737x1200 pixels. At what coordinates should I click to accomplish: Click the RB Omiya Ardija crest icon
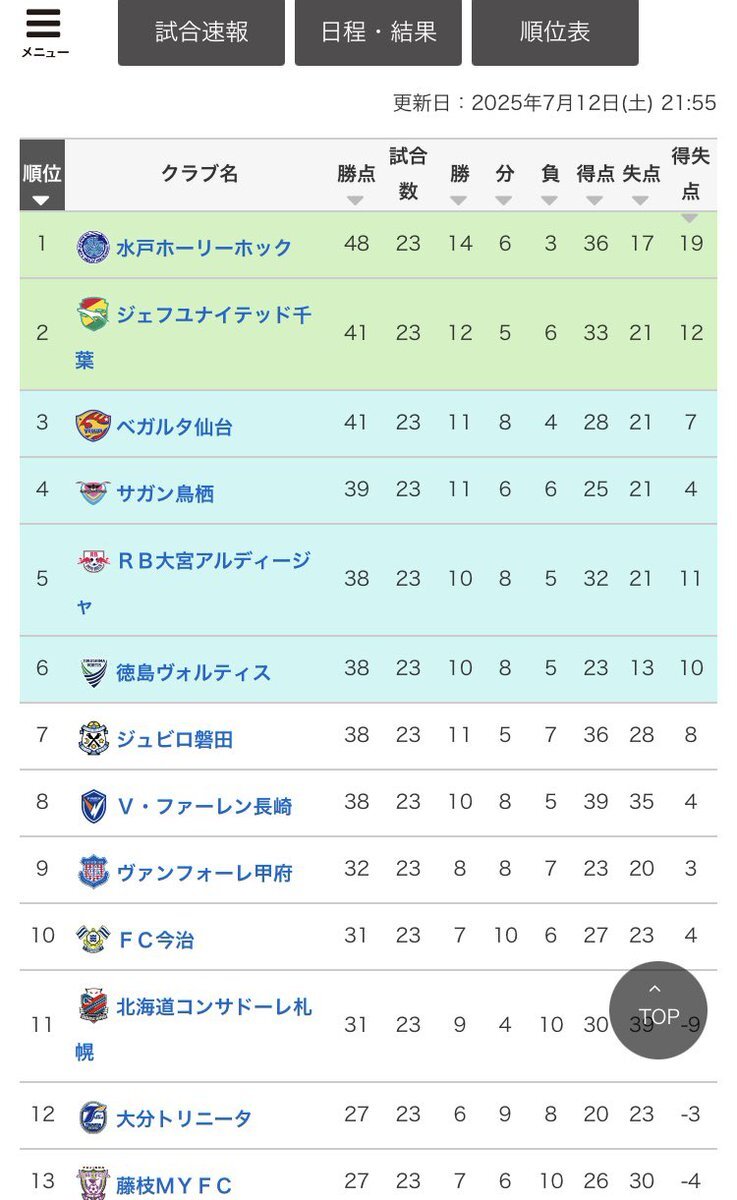tap(93, 560)
